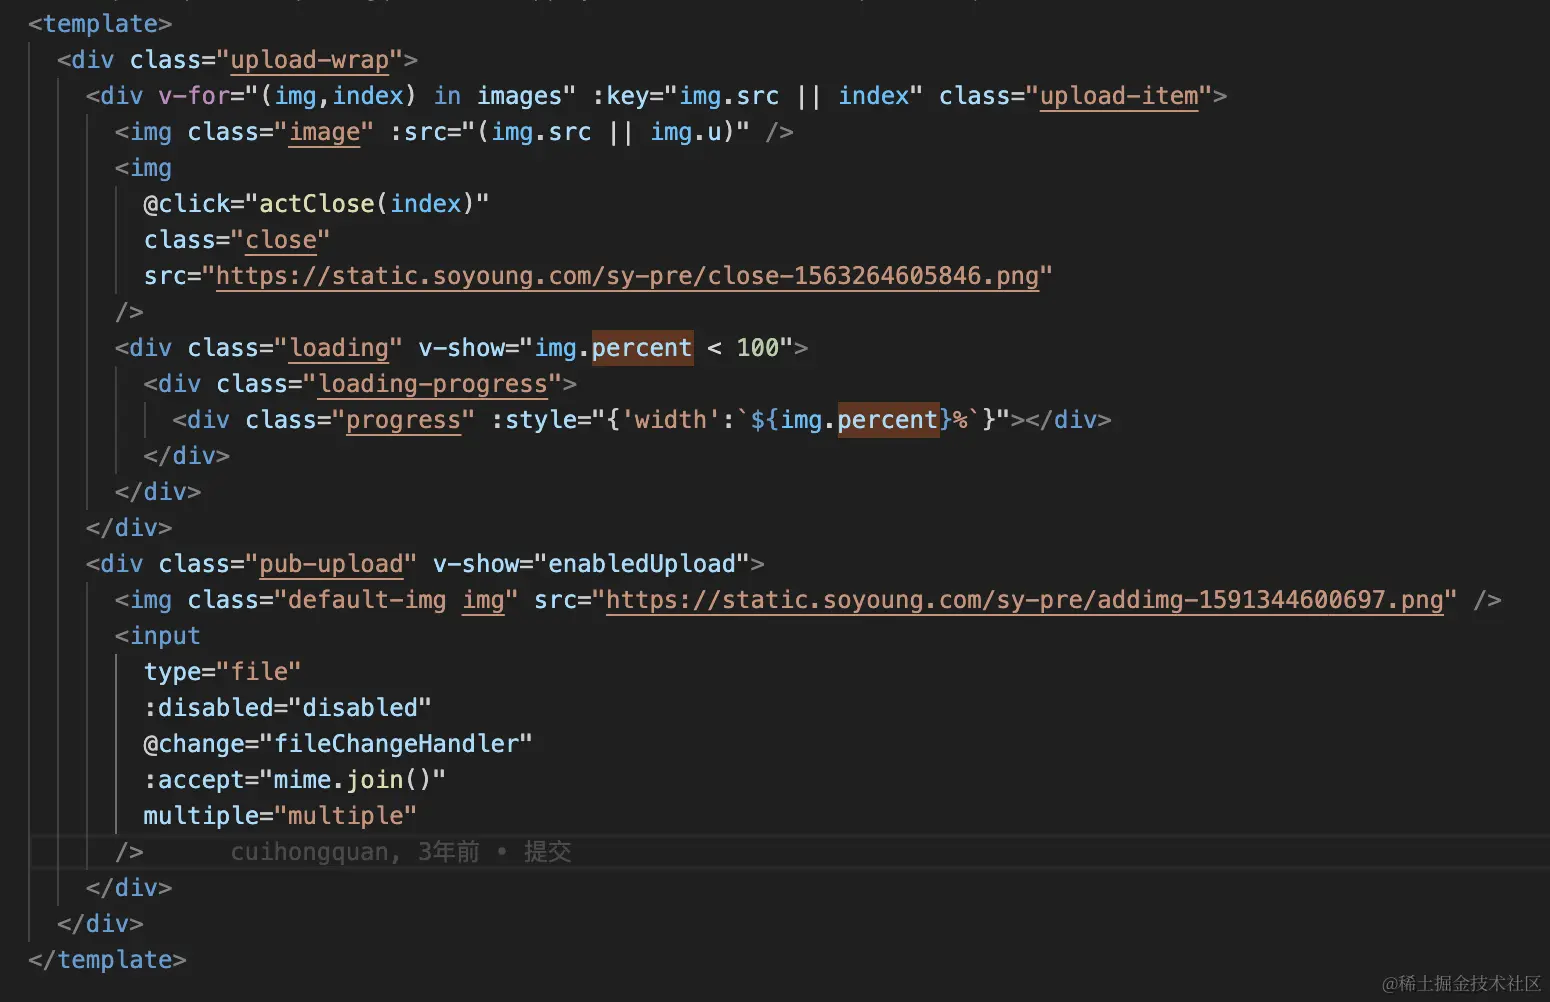The image size is (1550, 1002).
Task: Click the fileChangeHandler handler name
Action: 396,744
